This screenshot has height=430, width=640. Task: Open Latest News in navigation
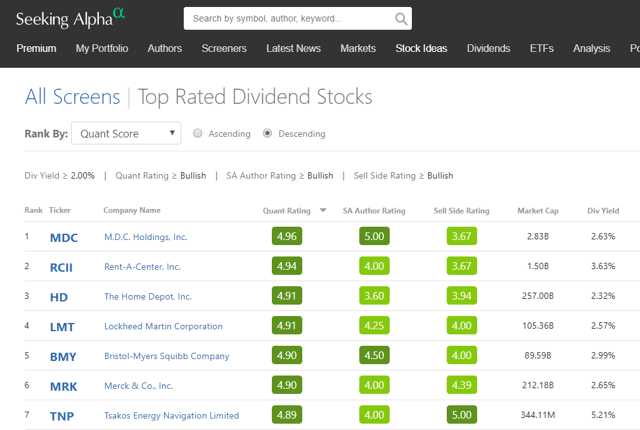(293, 48)
